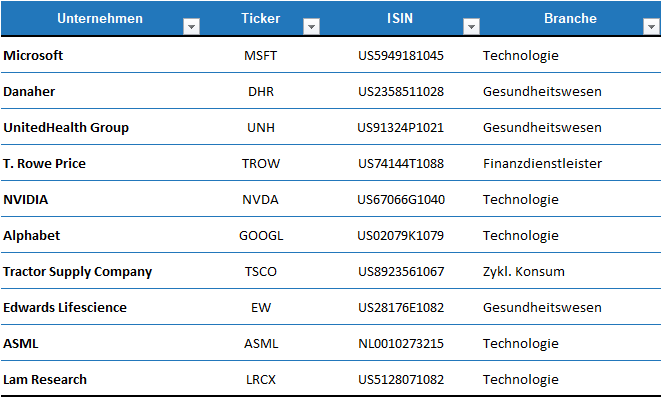This screenshot has width=661, height=397.
Task: Select the Tractor Supply Company cell
Action: [x=100, y=271]
